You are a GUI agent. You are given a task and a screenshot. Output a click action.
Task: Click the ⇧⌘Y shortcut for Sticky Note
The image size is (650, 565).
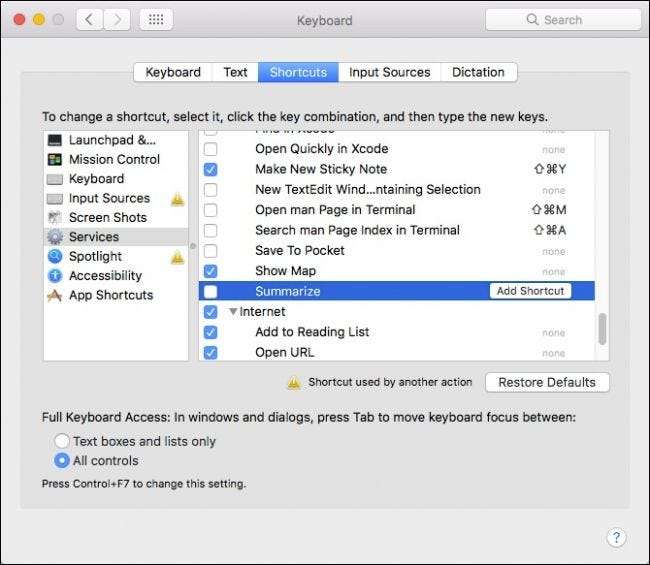550,169
